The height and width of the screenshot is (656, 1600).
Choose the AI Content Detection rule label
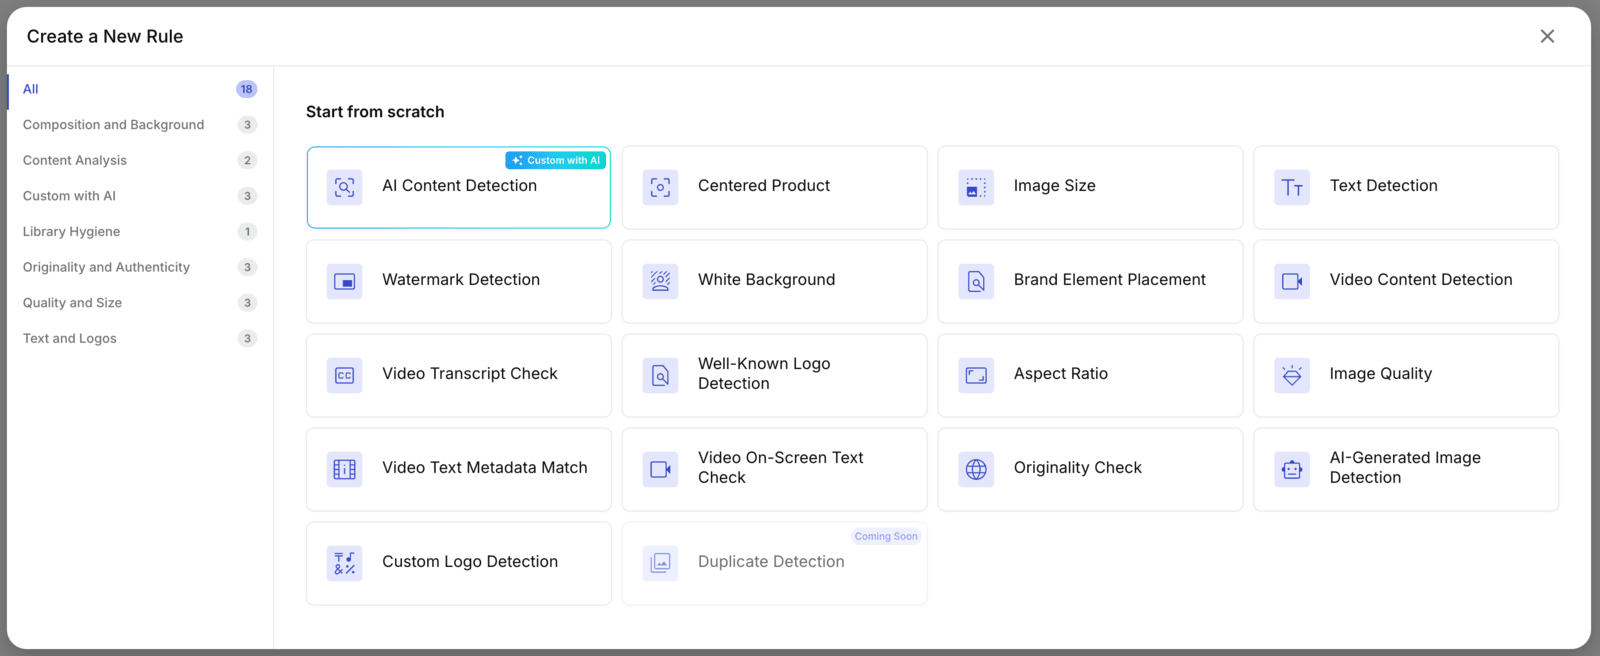point(459,186)
